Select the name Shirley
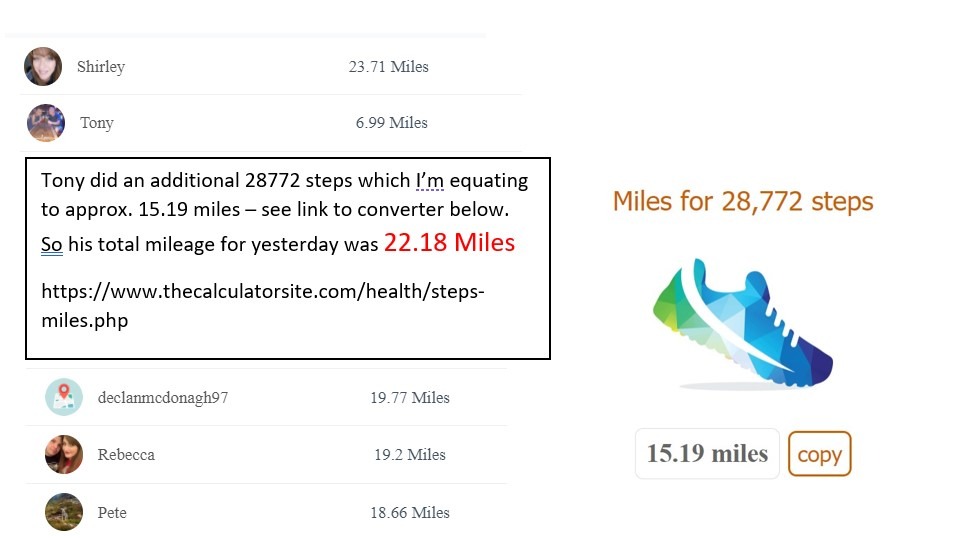 pyautogui.click(x=101, y=67)
